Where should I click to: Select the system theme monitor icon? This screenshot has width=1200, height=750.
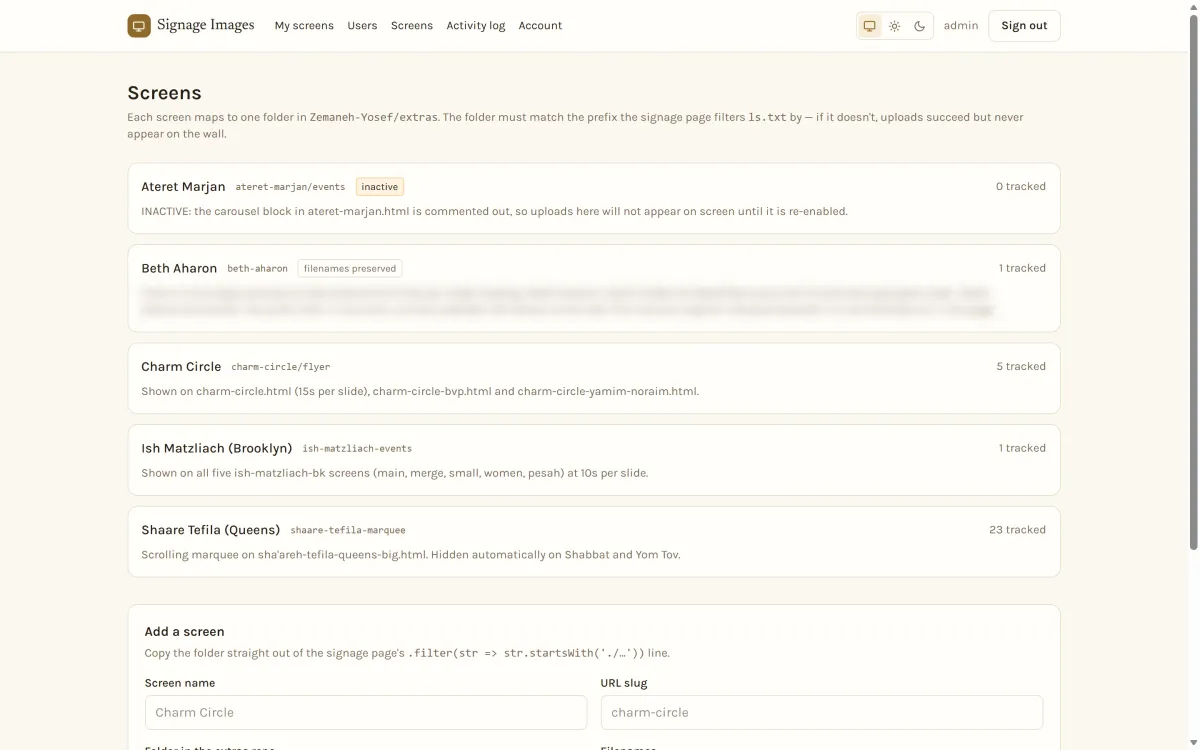tap(869, 26)
